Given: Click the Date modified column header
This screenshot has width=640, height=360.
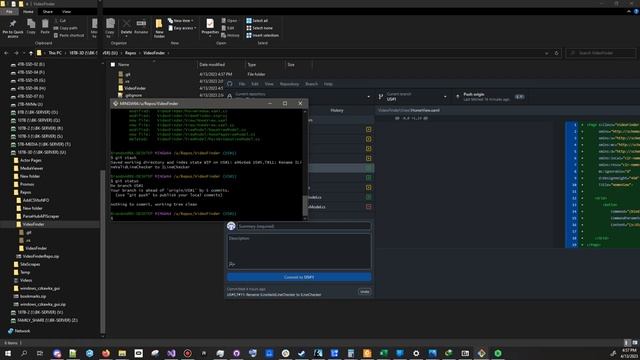Looking at the screenshot, I should pyautogui.click(x=212, y=64).
